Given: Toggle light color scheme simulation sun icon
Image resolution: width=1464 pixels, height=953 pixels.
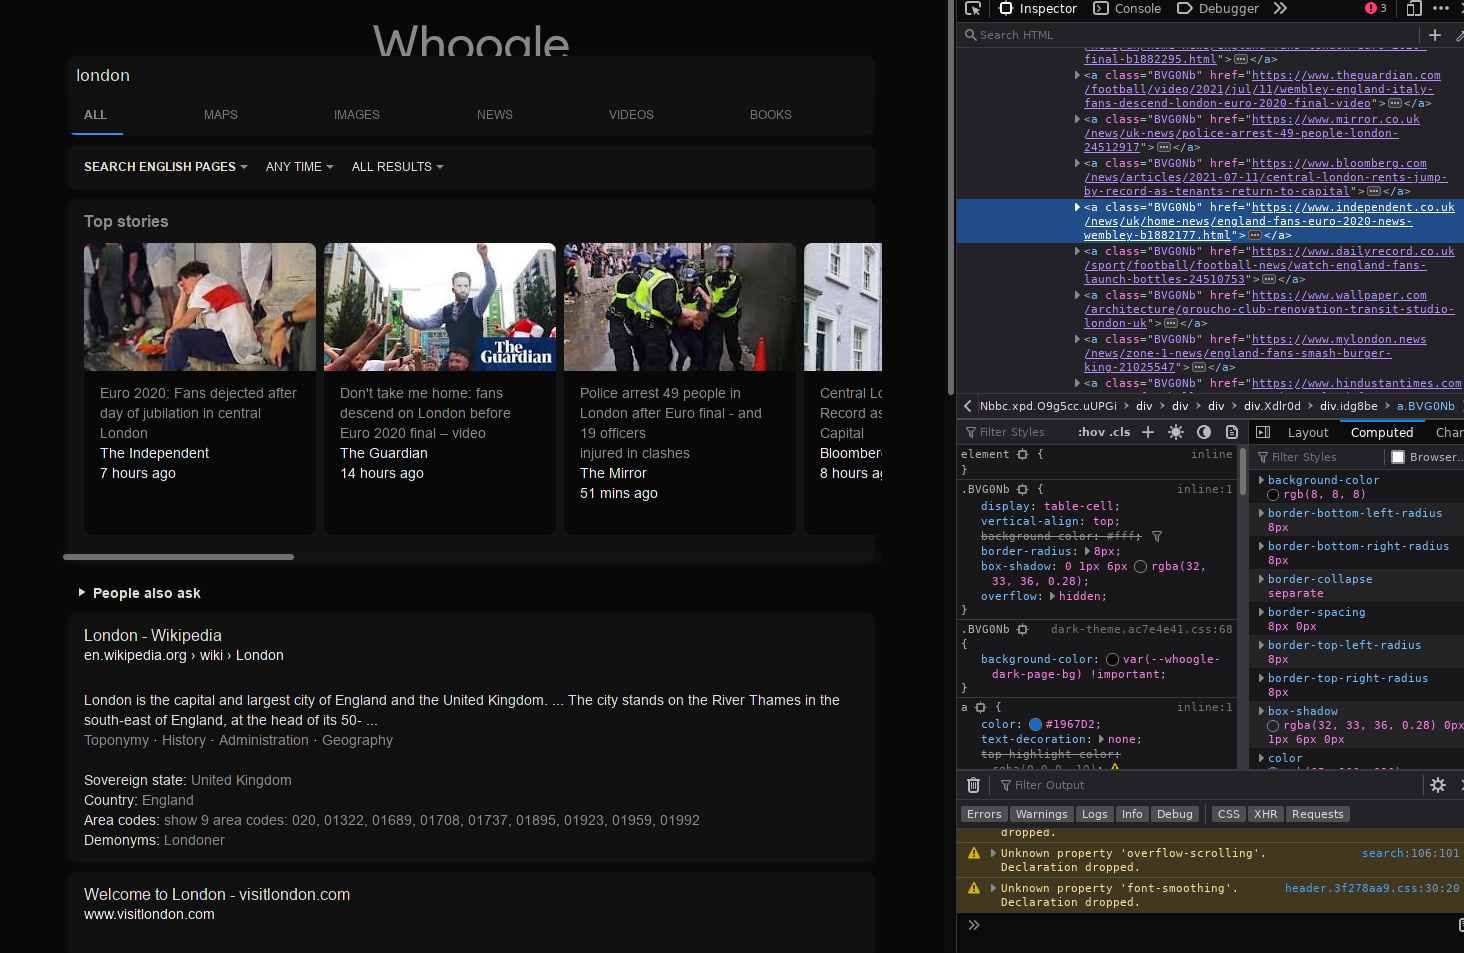Looking at the screenshot, I should coord(1176,432).
